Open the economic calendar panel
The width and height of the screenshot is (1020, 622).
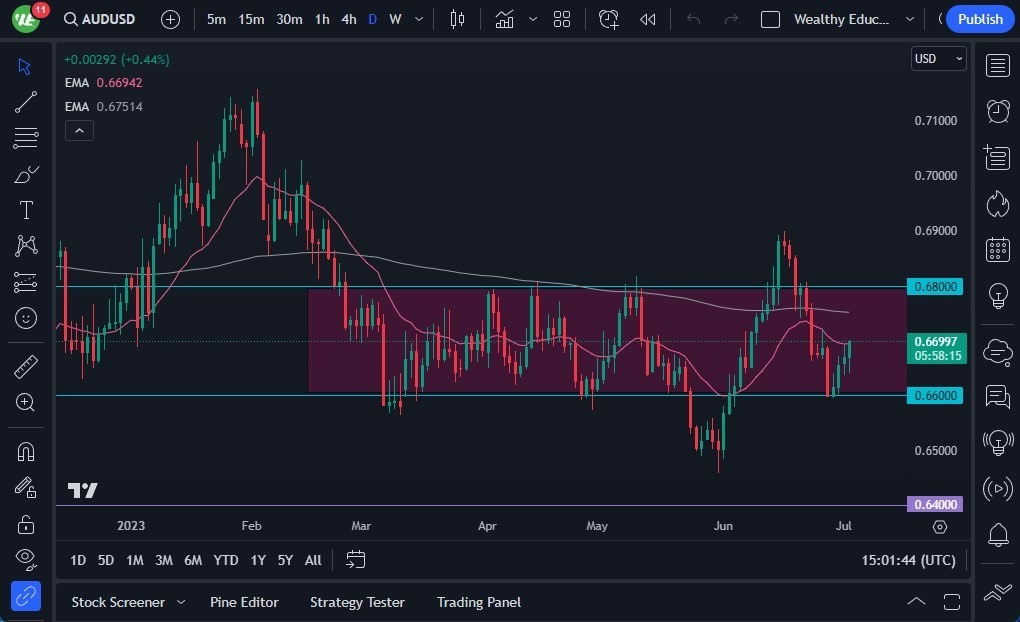click(x=997, y=249)
